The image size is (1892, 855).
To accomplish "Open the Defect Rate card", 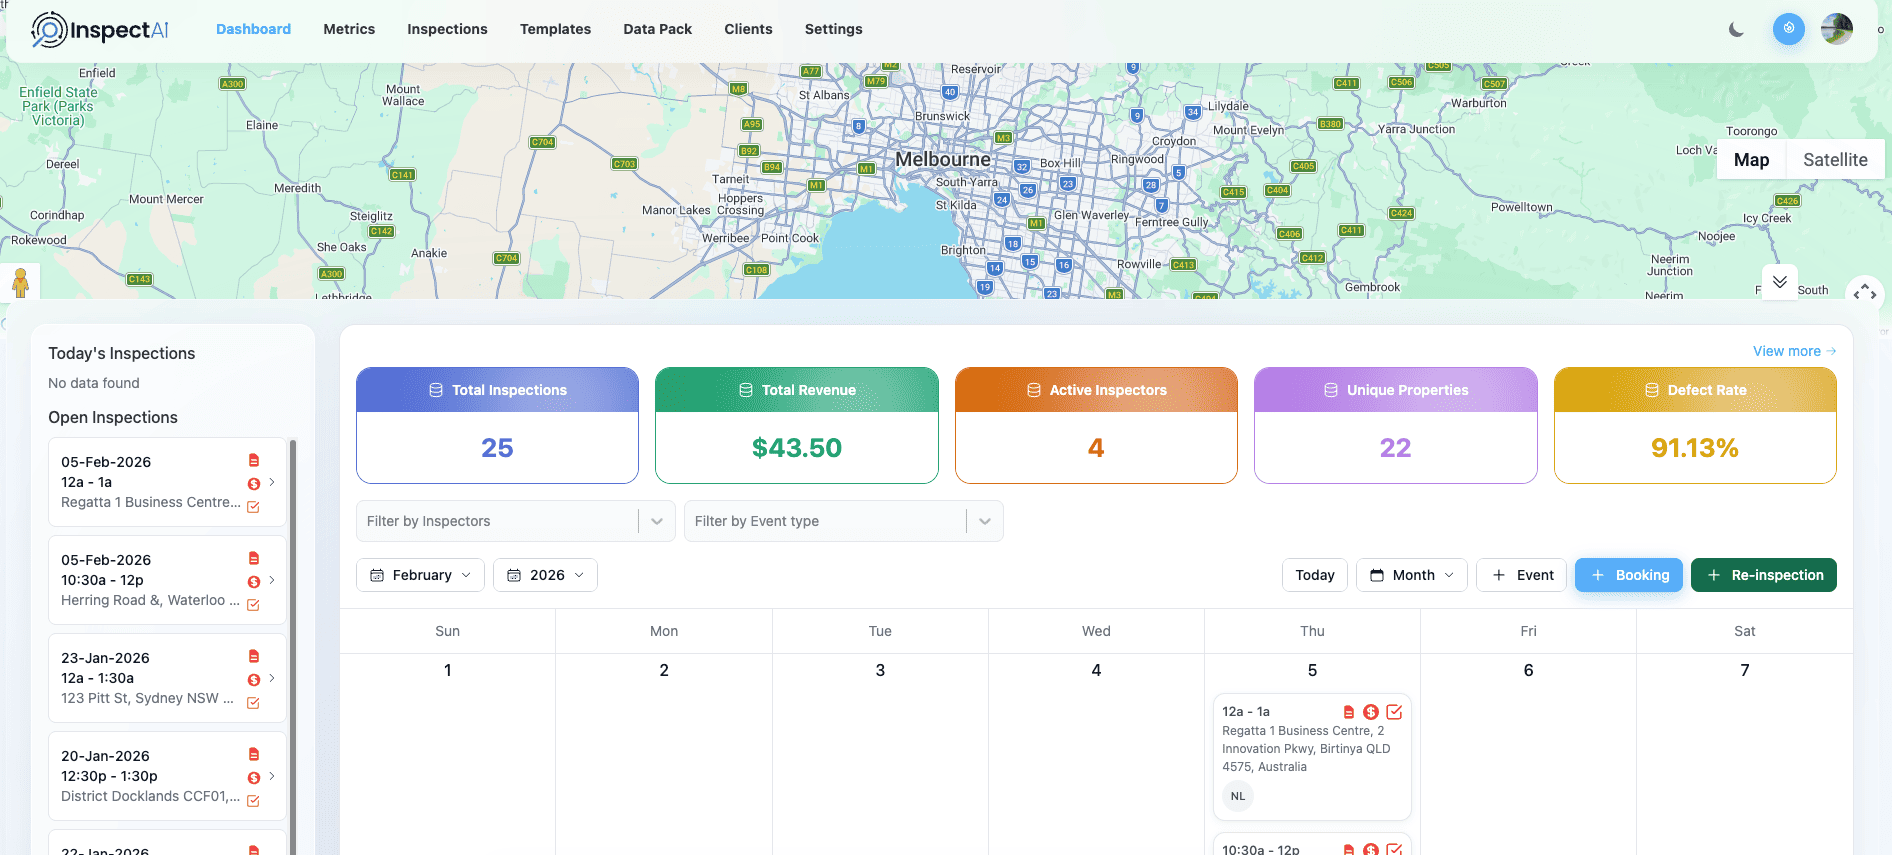I will (1695, 425).
